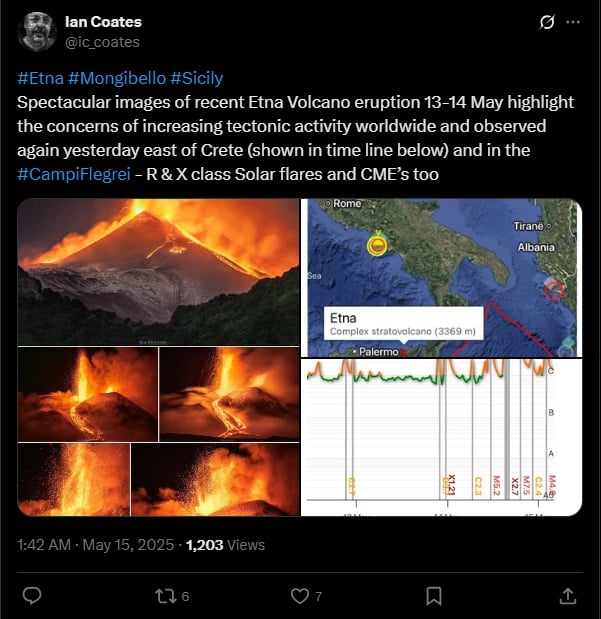Screen dimensions: 601x619
Task: Open the #Sicily hashtag
Action: coord(196,78)
